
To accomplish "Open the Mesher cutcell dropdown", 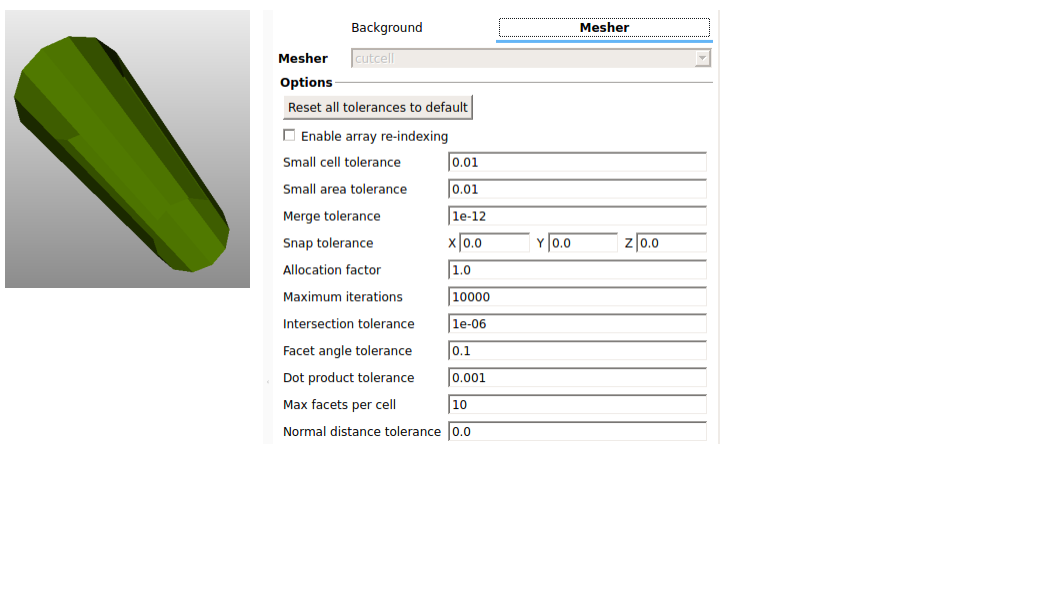I will pyautogui.click(x=532, y=59).
